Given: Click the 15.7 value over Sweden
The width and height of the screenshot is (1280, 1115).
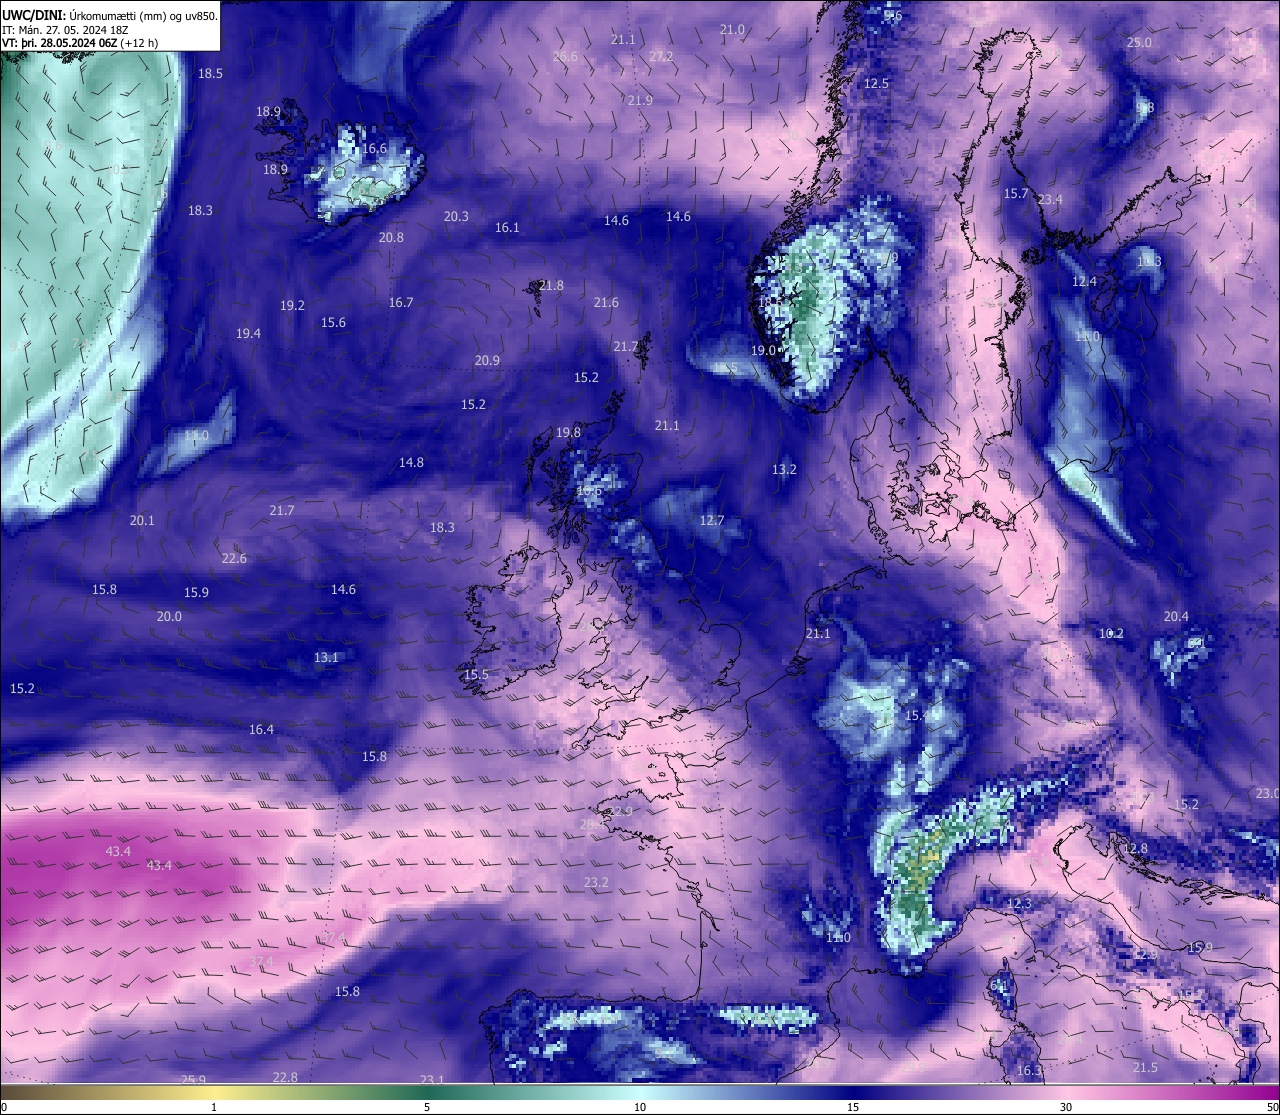Looking at the screenshot, I should [x=1016, y=193].
